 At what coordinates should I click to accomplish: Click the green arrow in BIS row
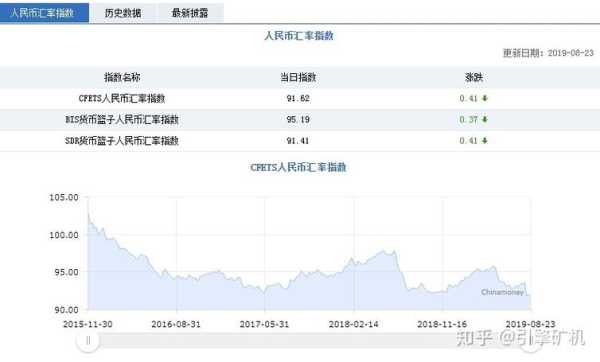[x=484, y=119]
